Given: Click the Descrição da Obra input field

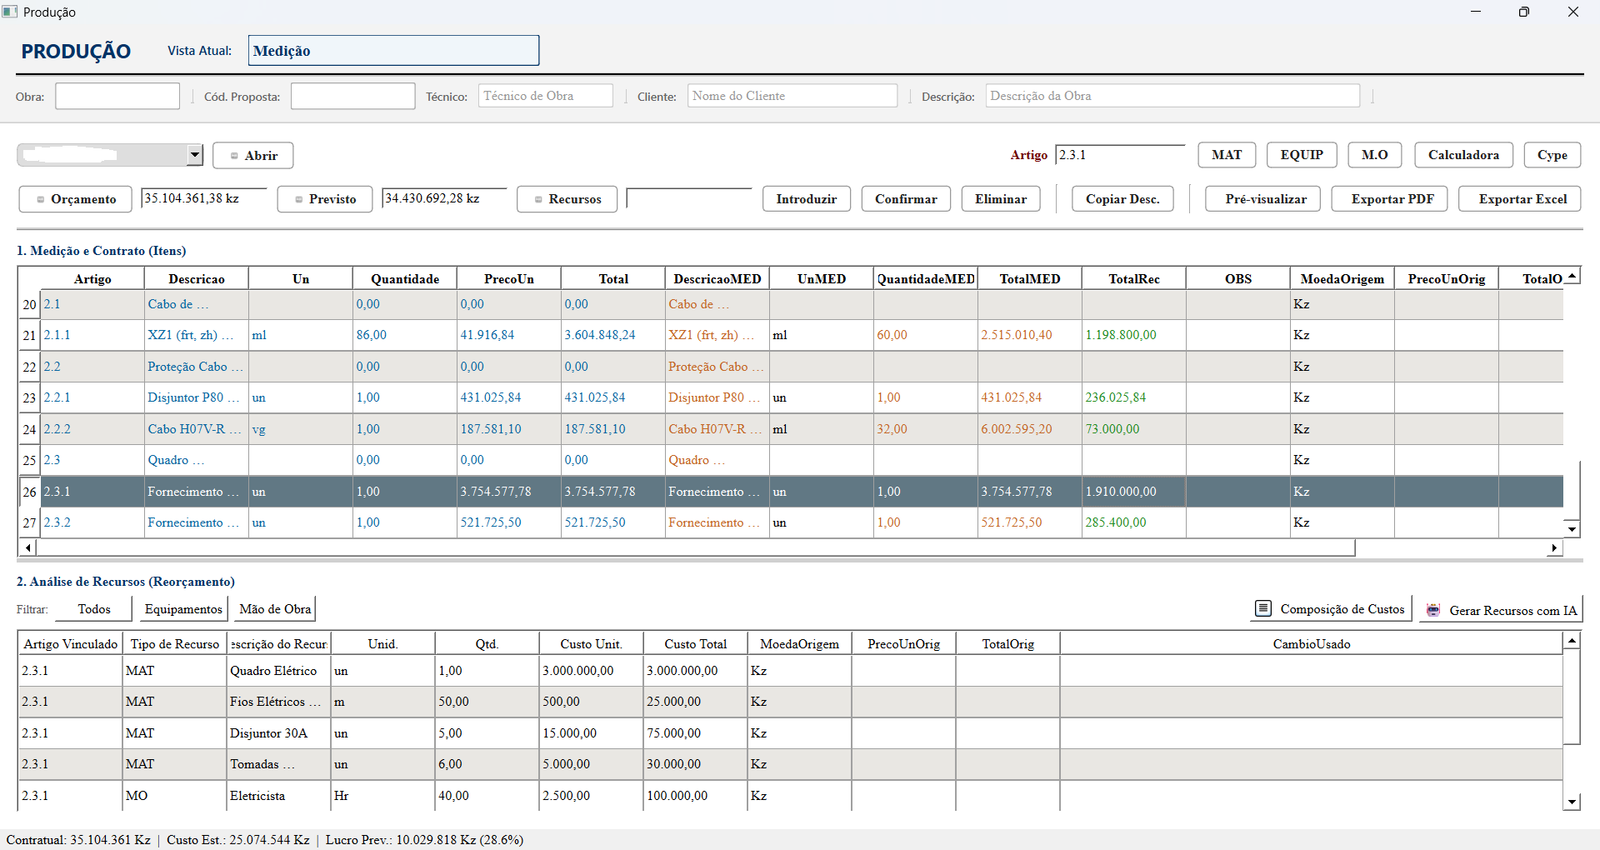Looking at the screenshot, I should (x=1173, y=96).
